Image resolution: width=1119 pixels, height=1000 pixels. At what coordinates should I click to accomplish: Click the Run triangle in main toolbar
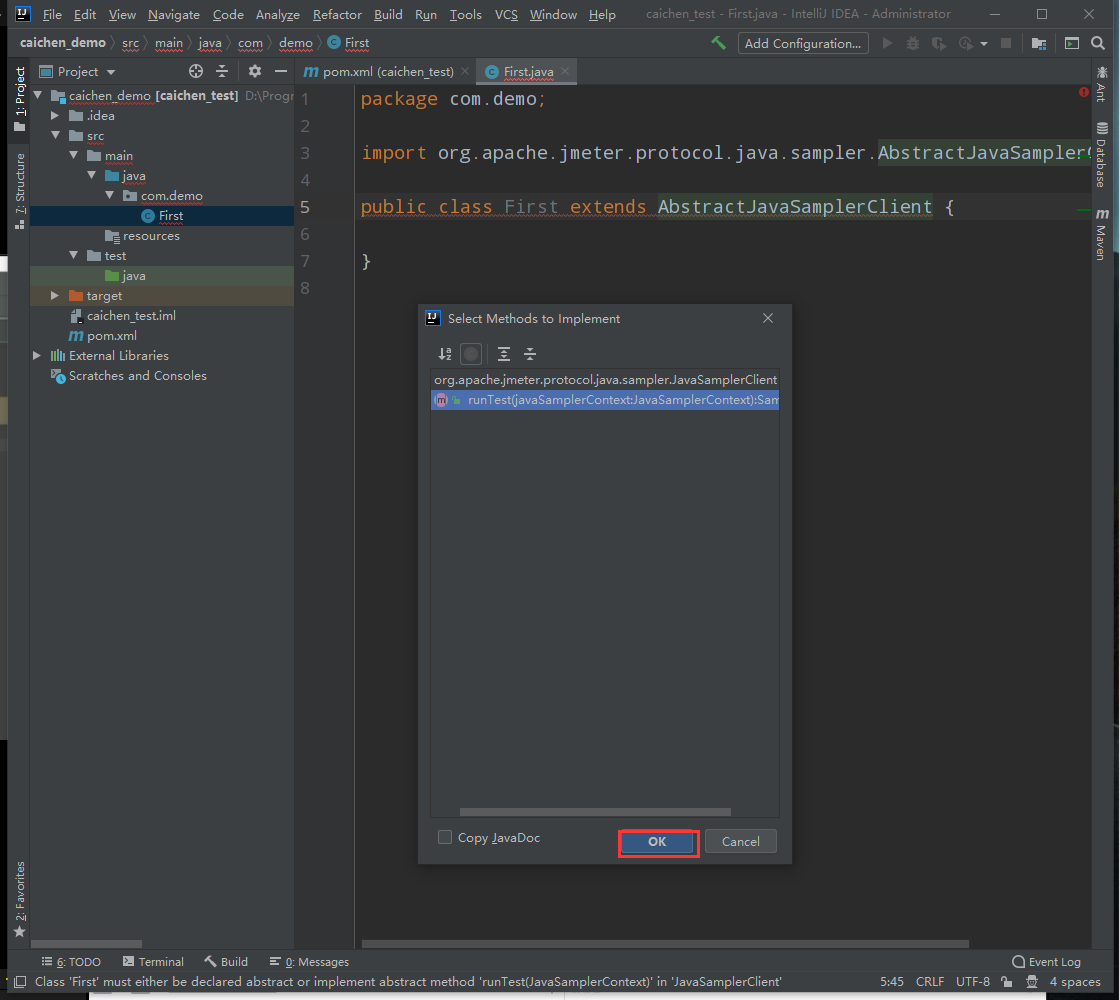point(887,44)
